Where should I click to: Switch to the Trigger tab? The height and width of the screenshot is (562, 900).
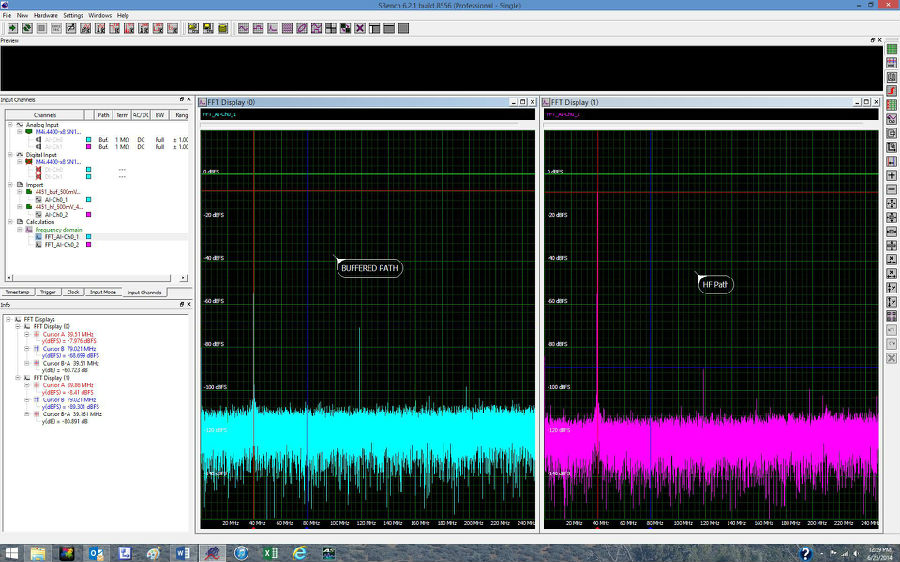[48, 292]
